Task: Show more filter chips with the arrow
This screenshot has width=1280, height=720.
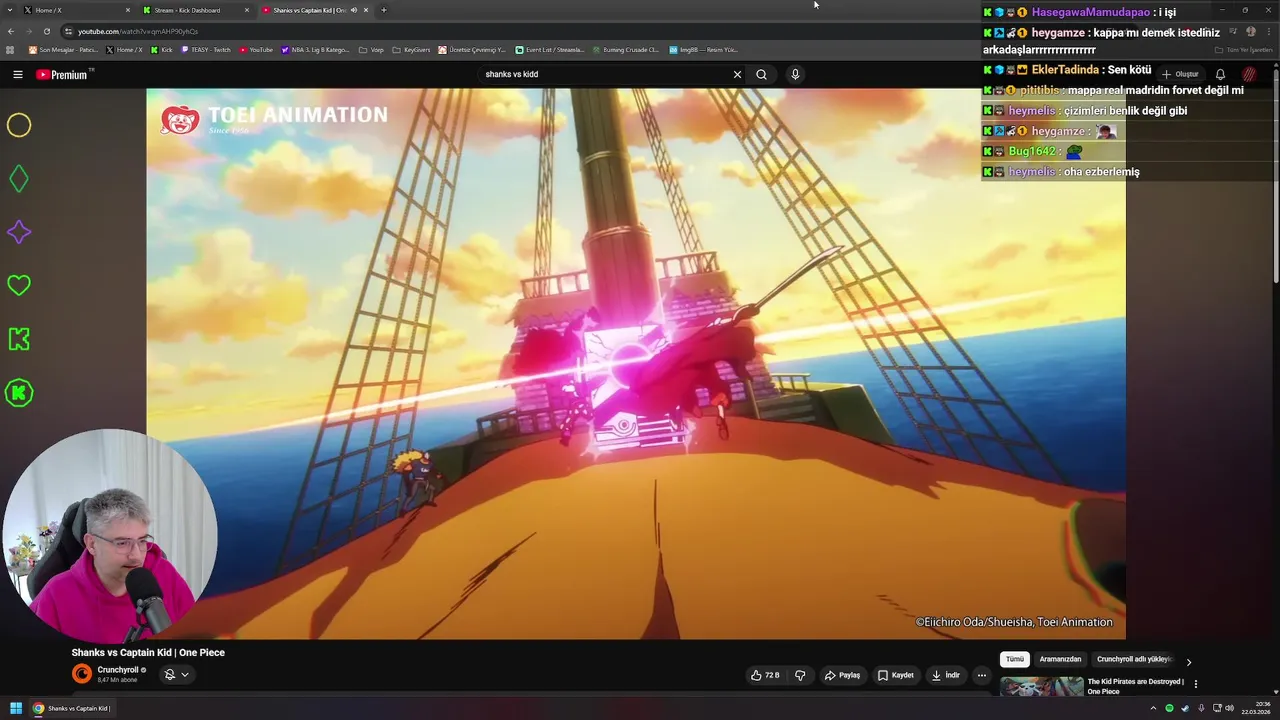Action: 1188,661
